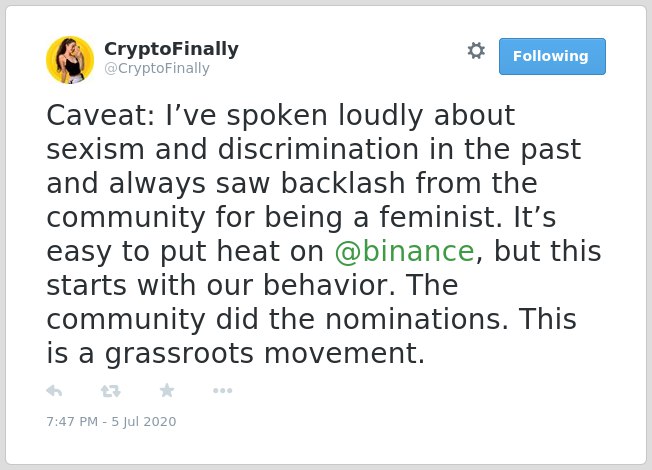652x470 pixels.
Task: Click the tweet body starting with Caveat
Action: pyautogui.click(x=324, y=234)
